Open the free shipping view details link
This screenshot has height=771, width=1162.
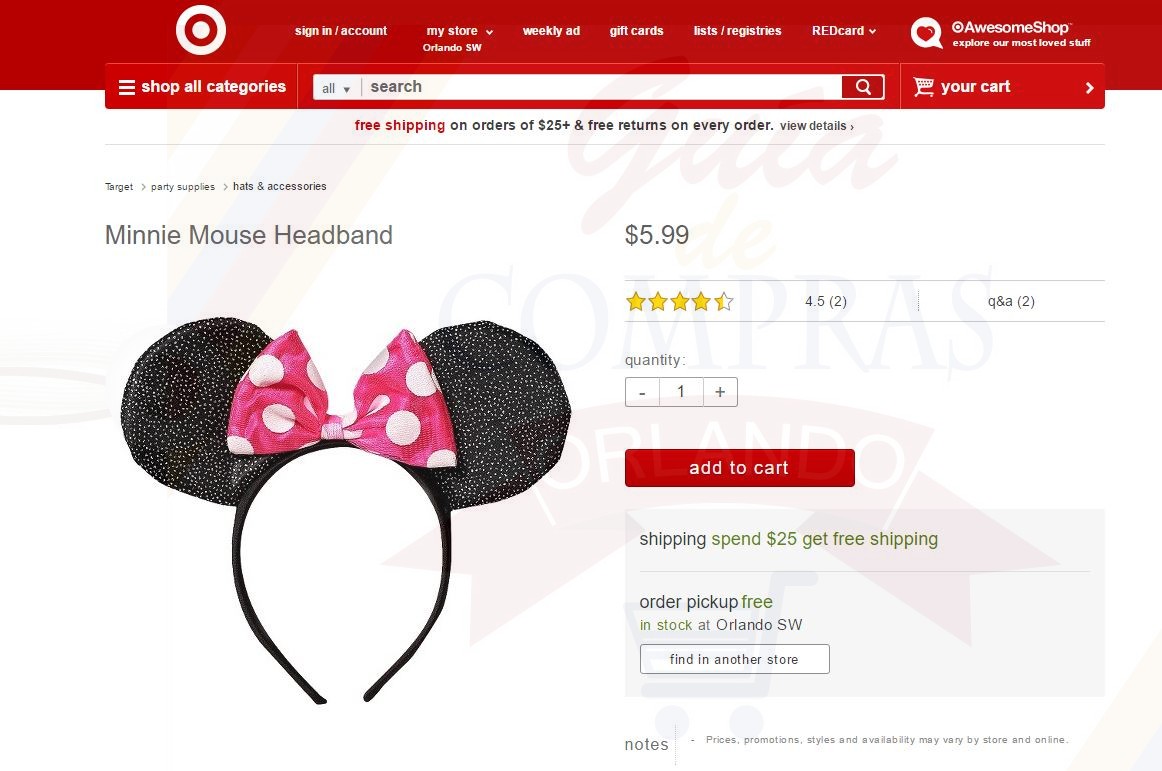pos(817,126)
